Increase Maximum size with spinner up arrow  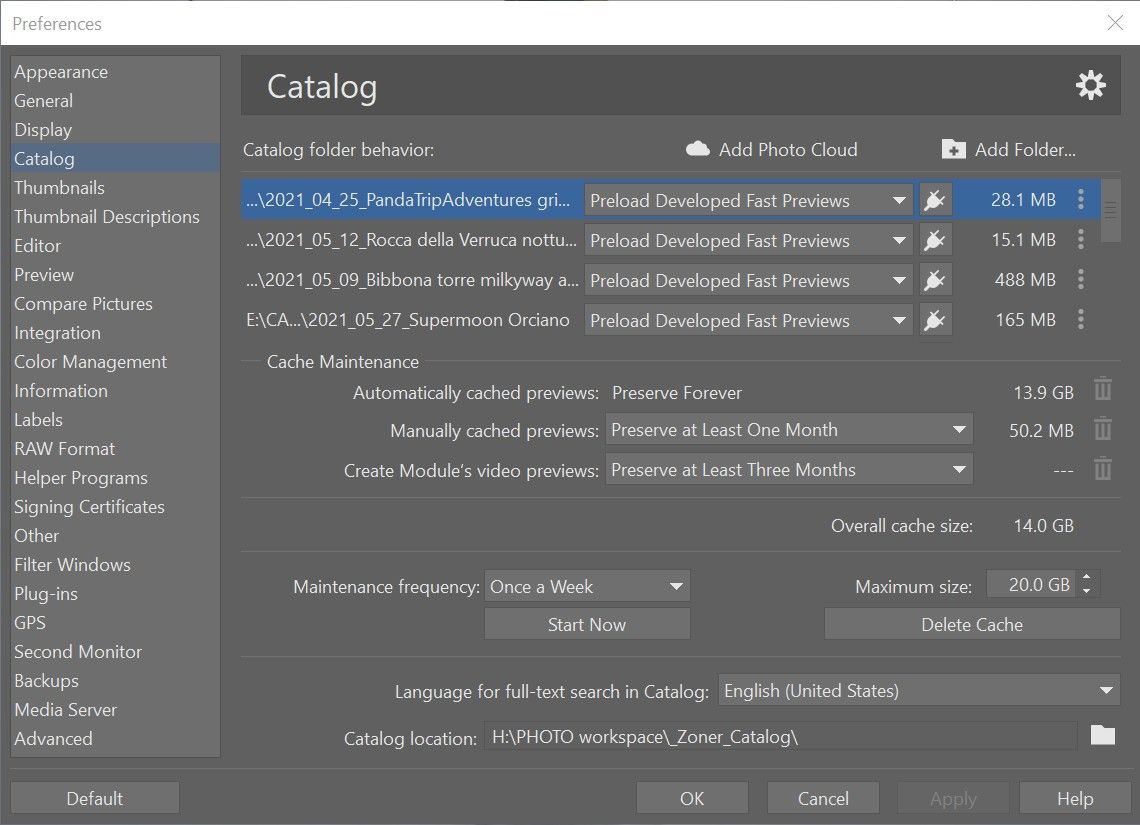[x=1087, y=579]
